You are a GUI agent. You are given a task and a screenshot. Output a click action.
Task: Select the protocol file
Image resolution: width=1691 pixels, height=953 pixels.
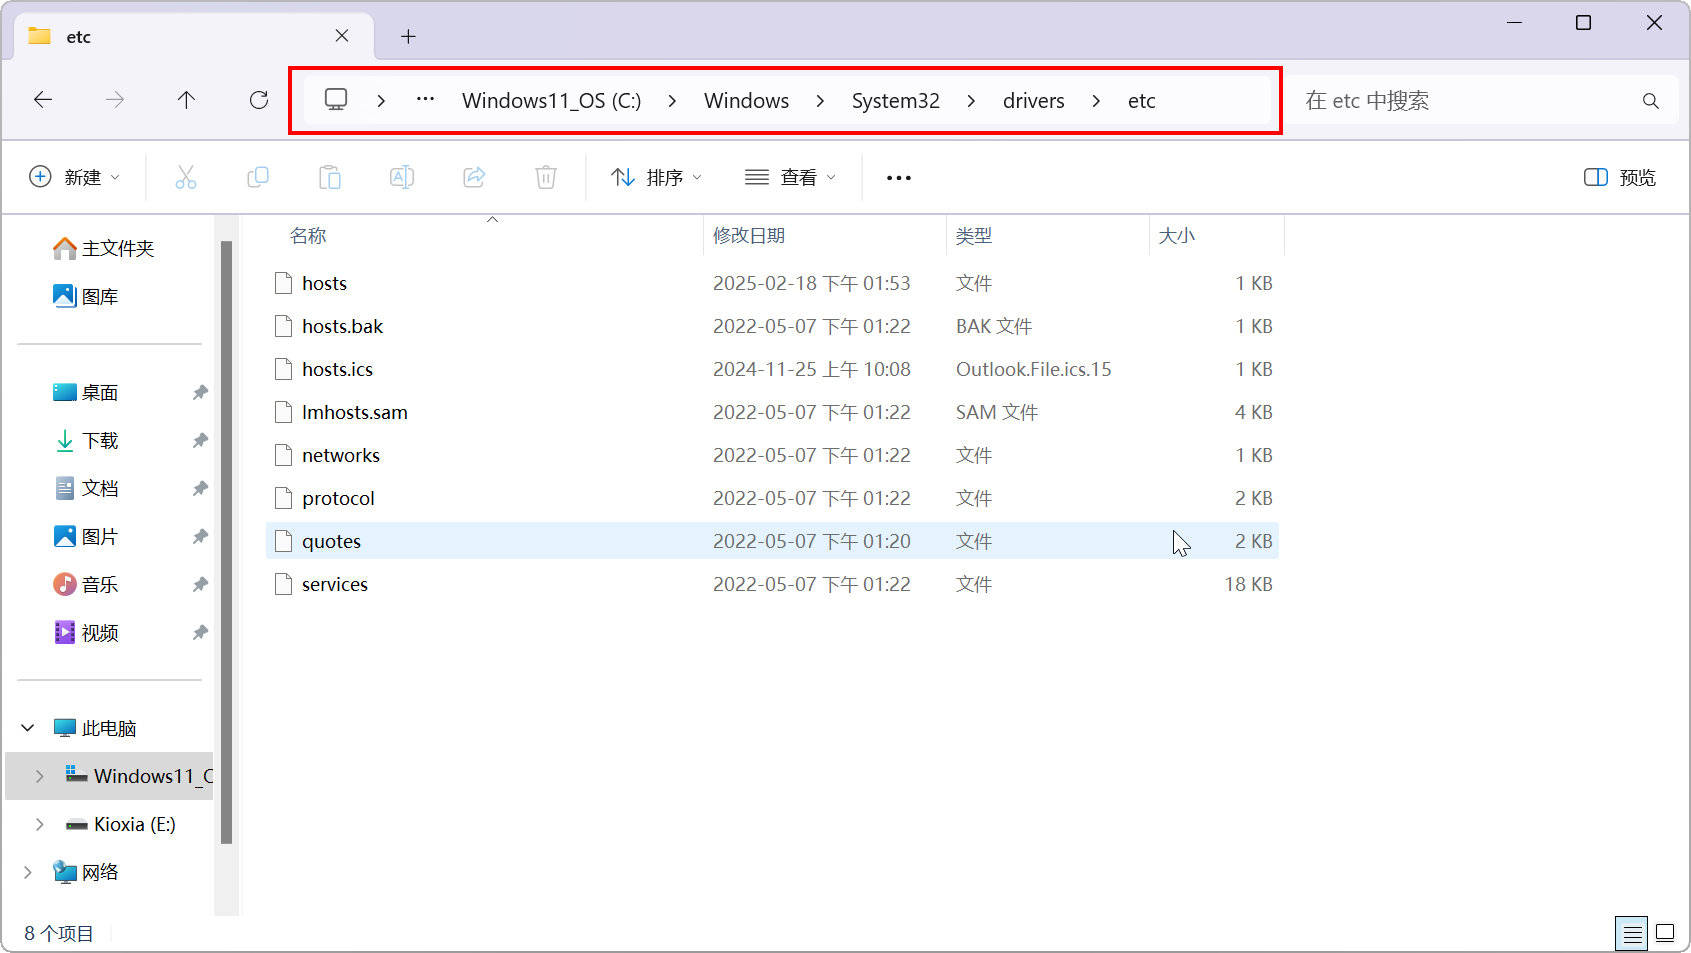(x=772, y=498)
